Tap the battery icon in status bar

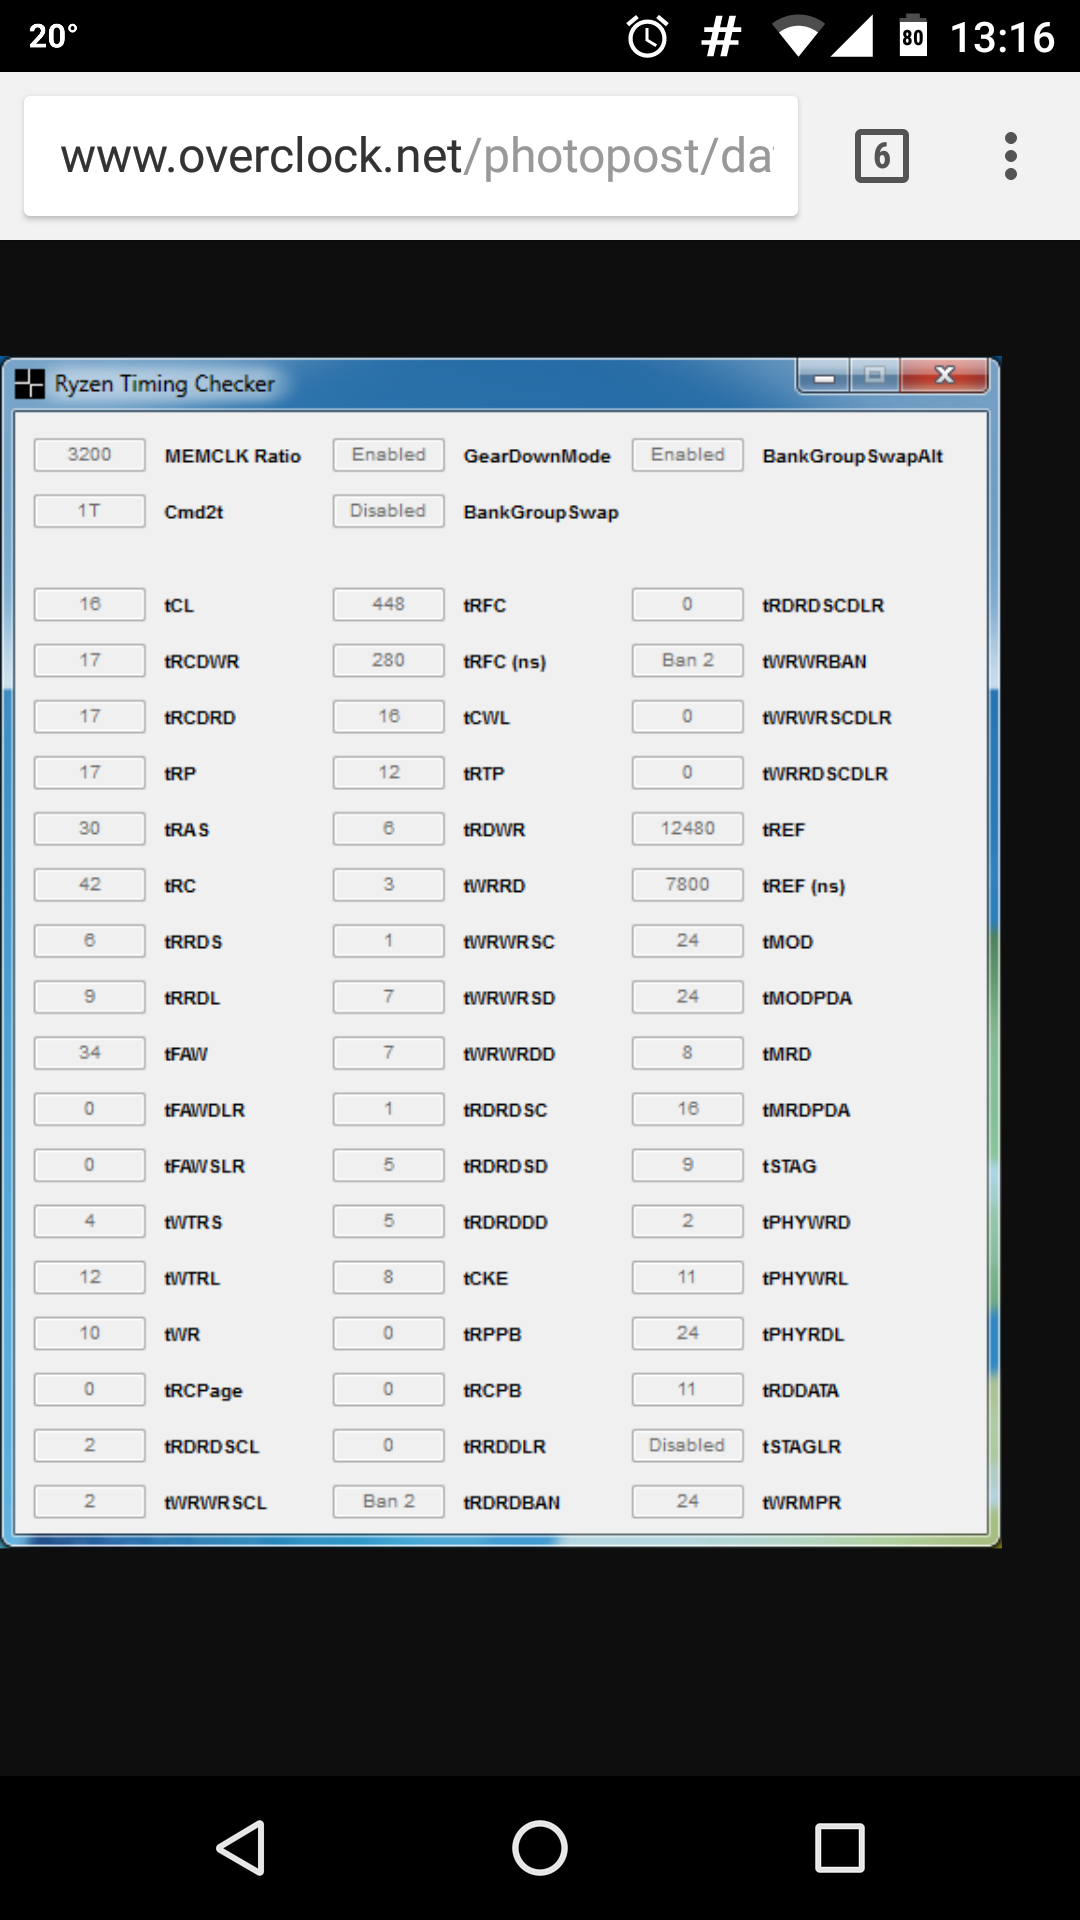913,36
